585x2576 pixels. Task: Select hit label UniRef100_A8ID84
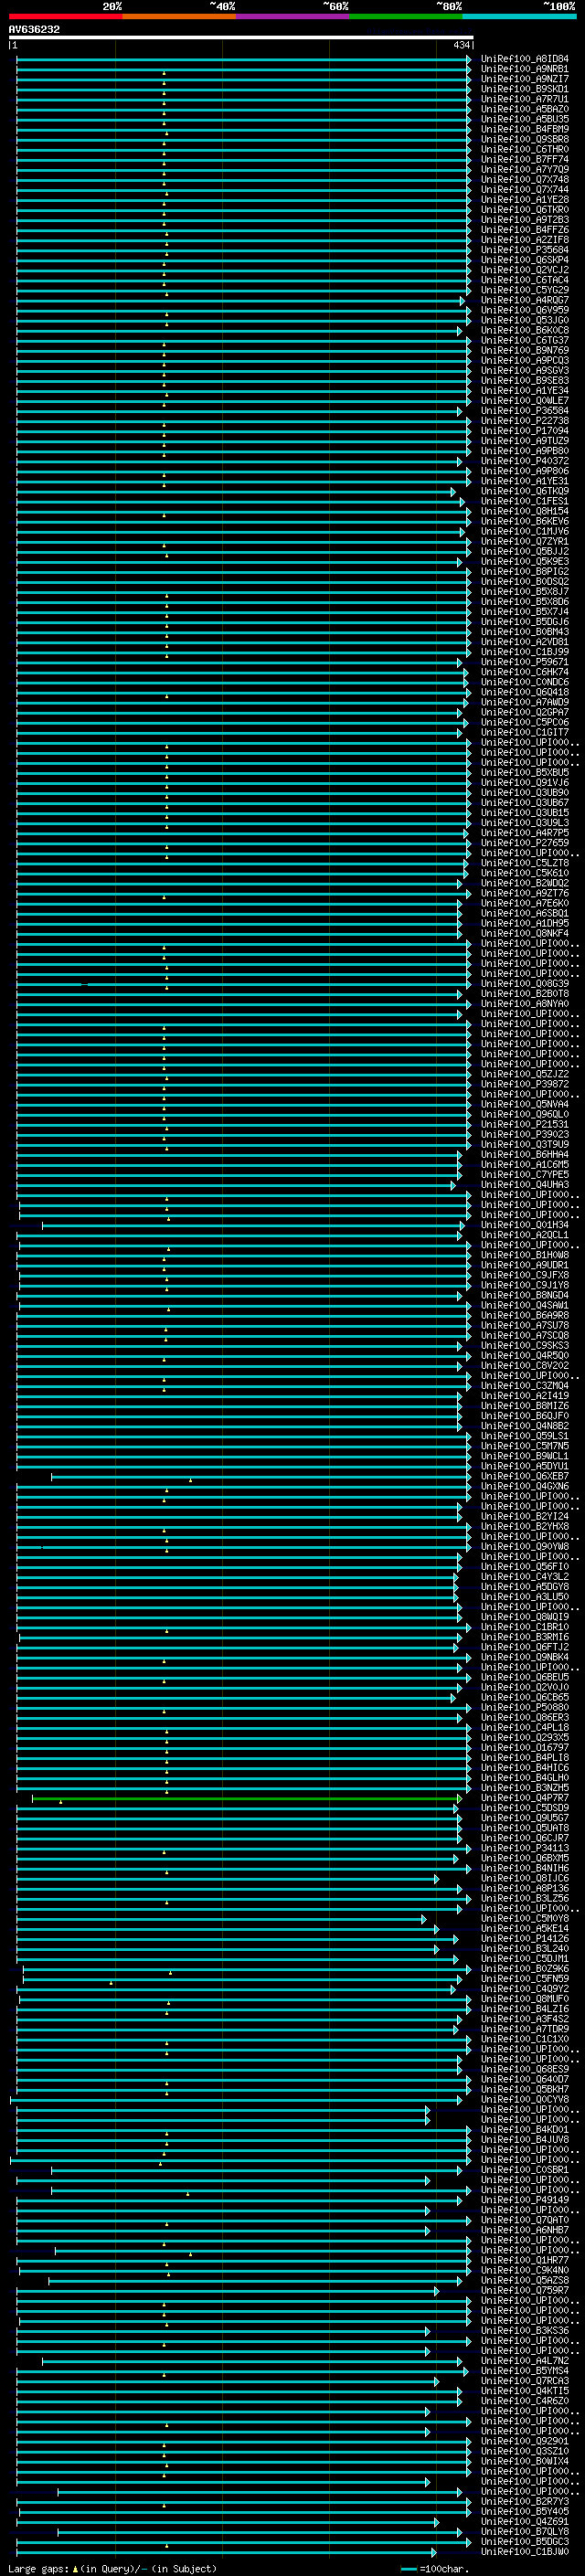point(524,59)
